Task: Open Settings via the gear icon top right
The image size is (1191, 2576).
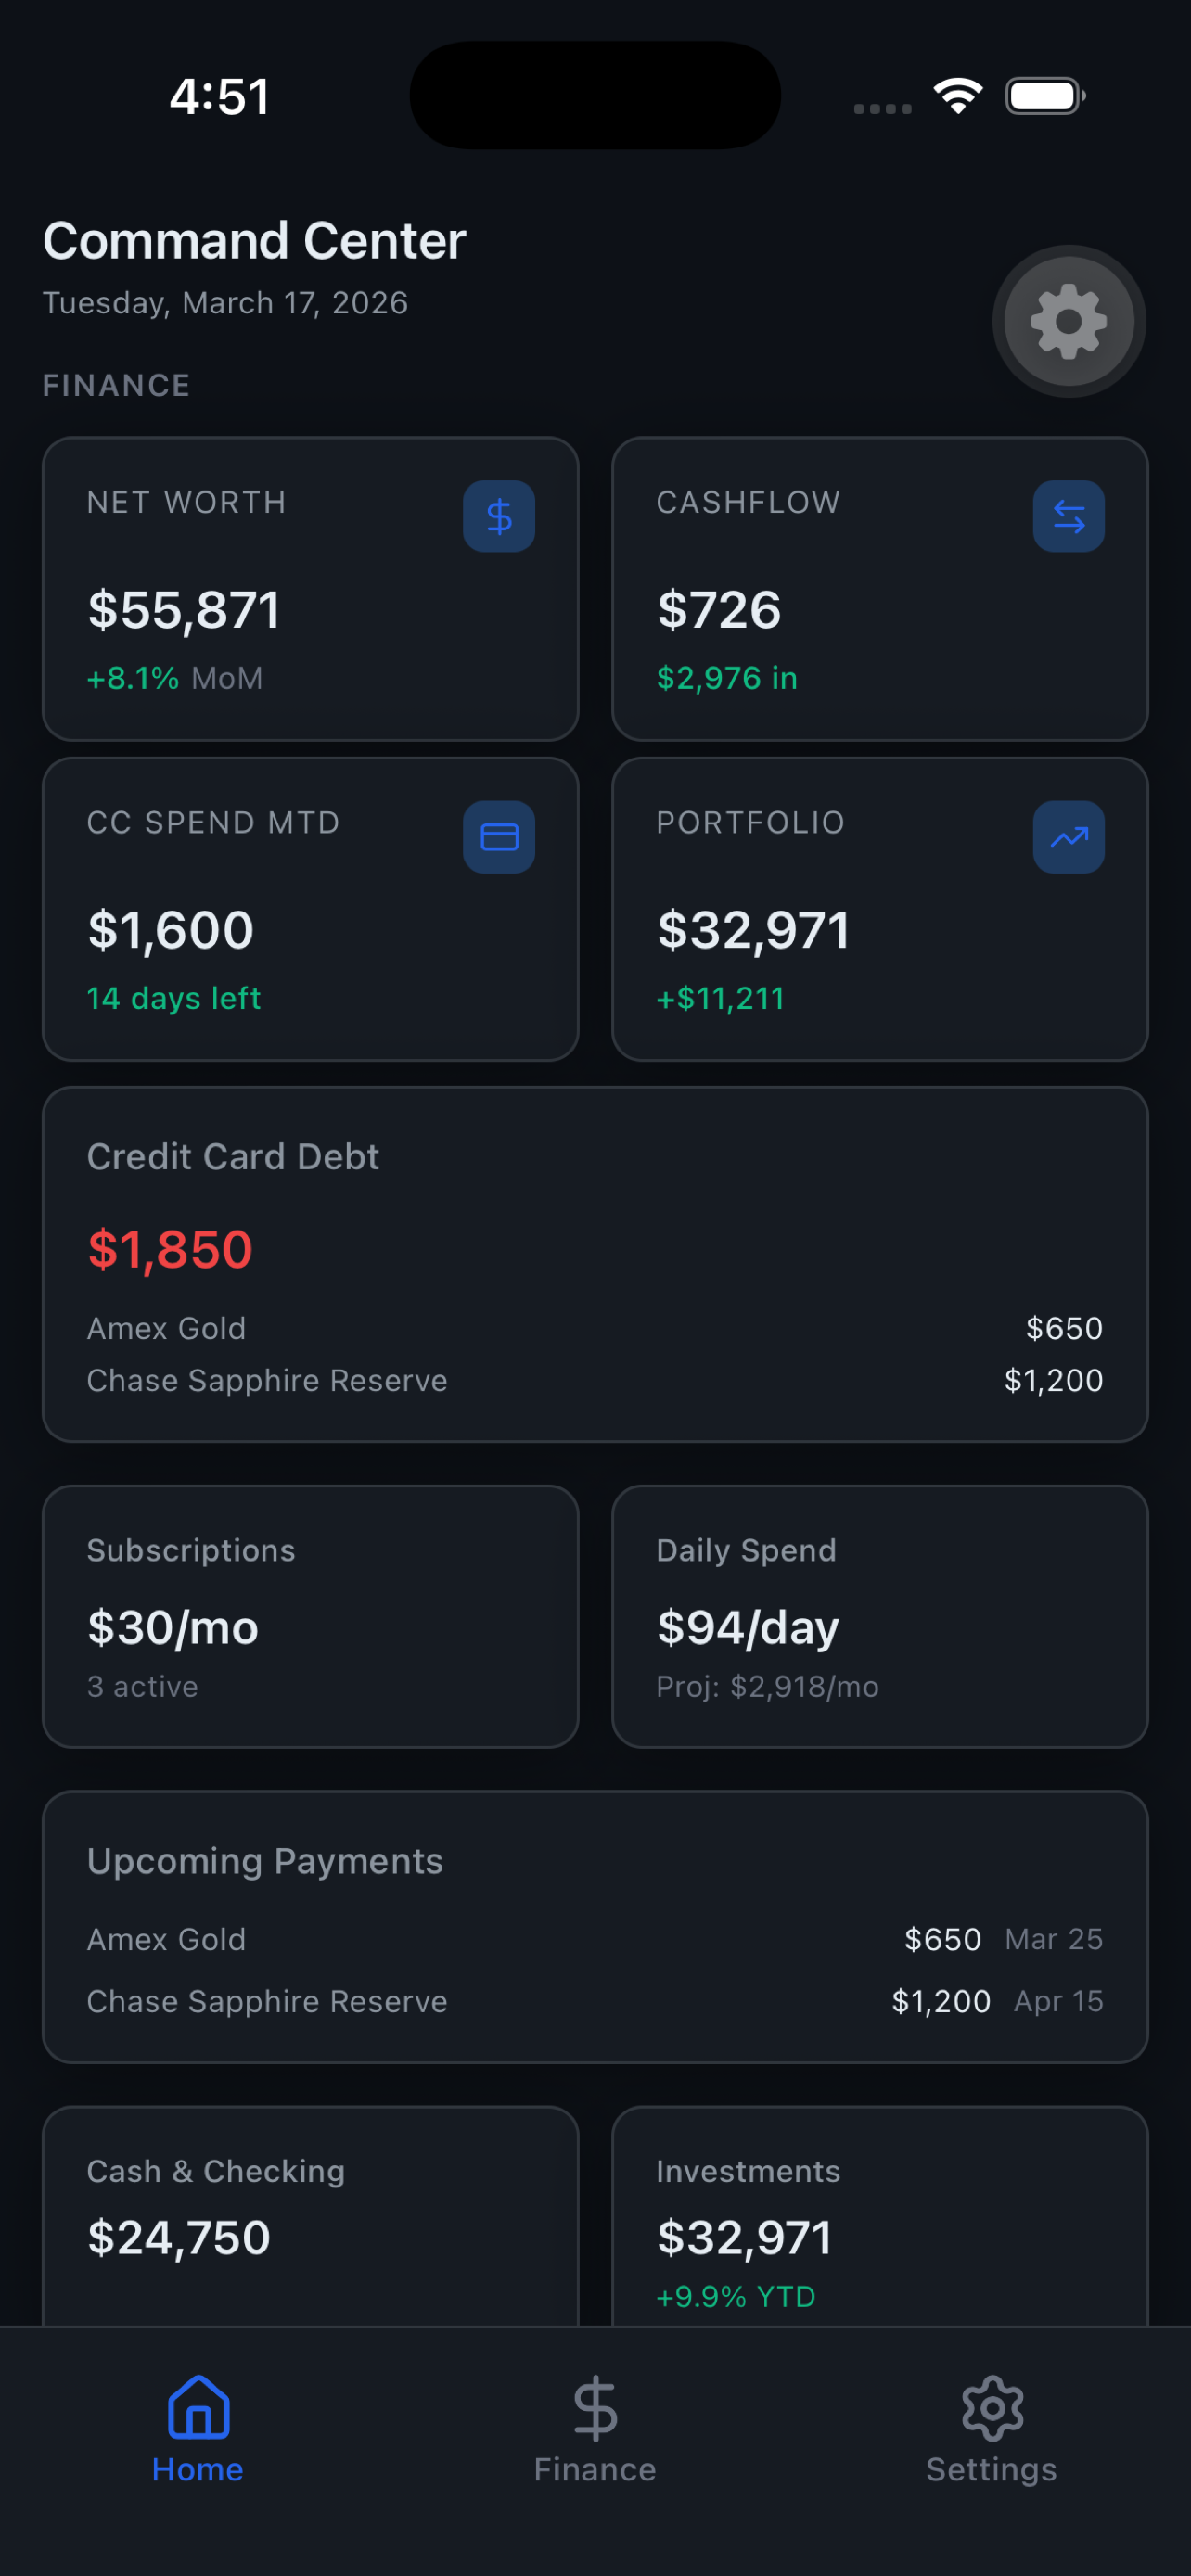Action: 1067,321
